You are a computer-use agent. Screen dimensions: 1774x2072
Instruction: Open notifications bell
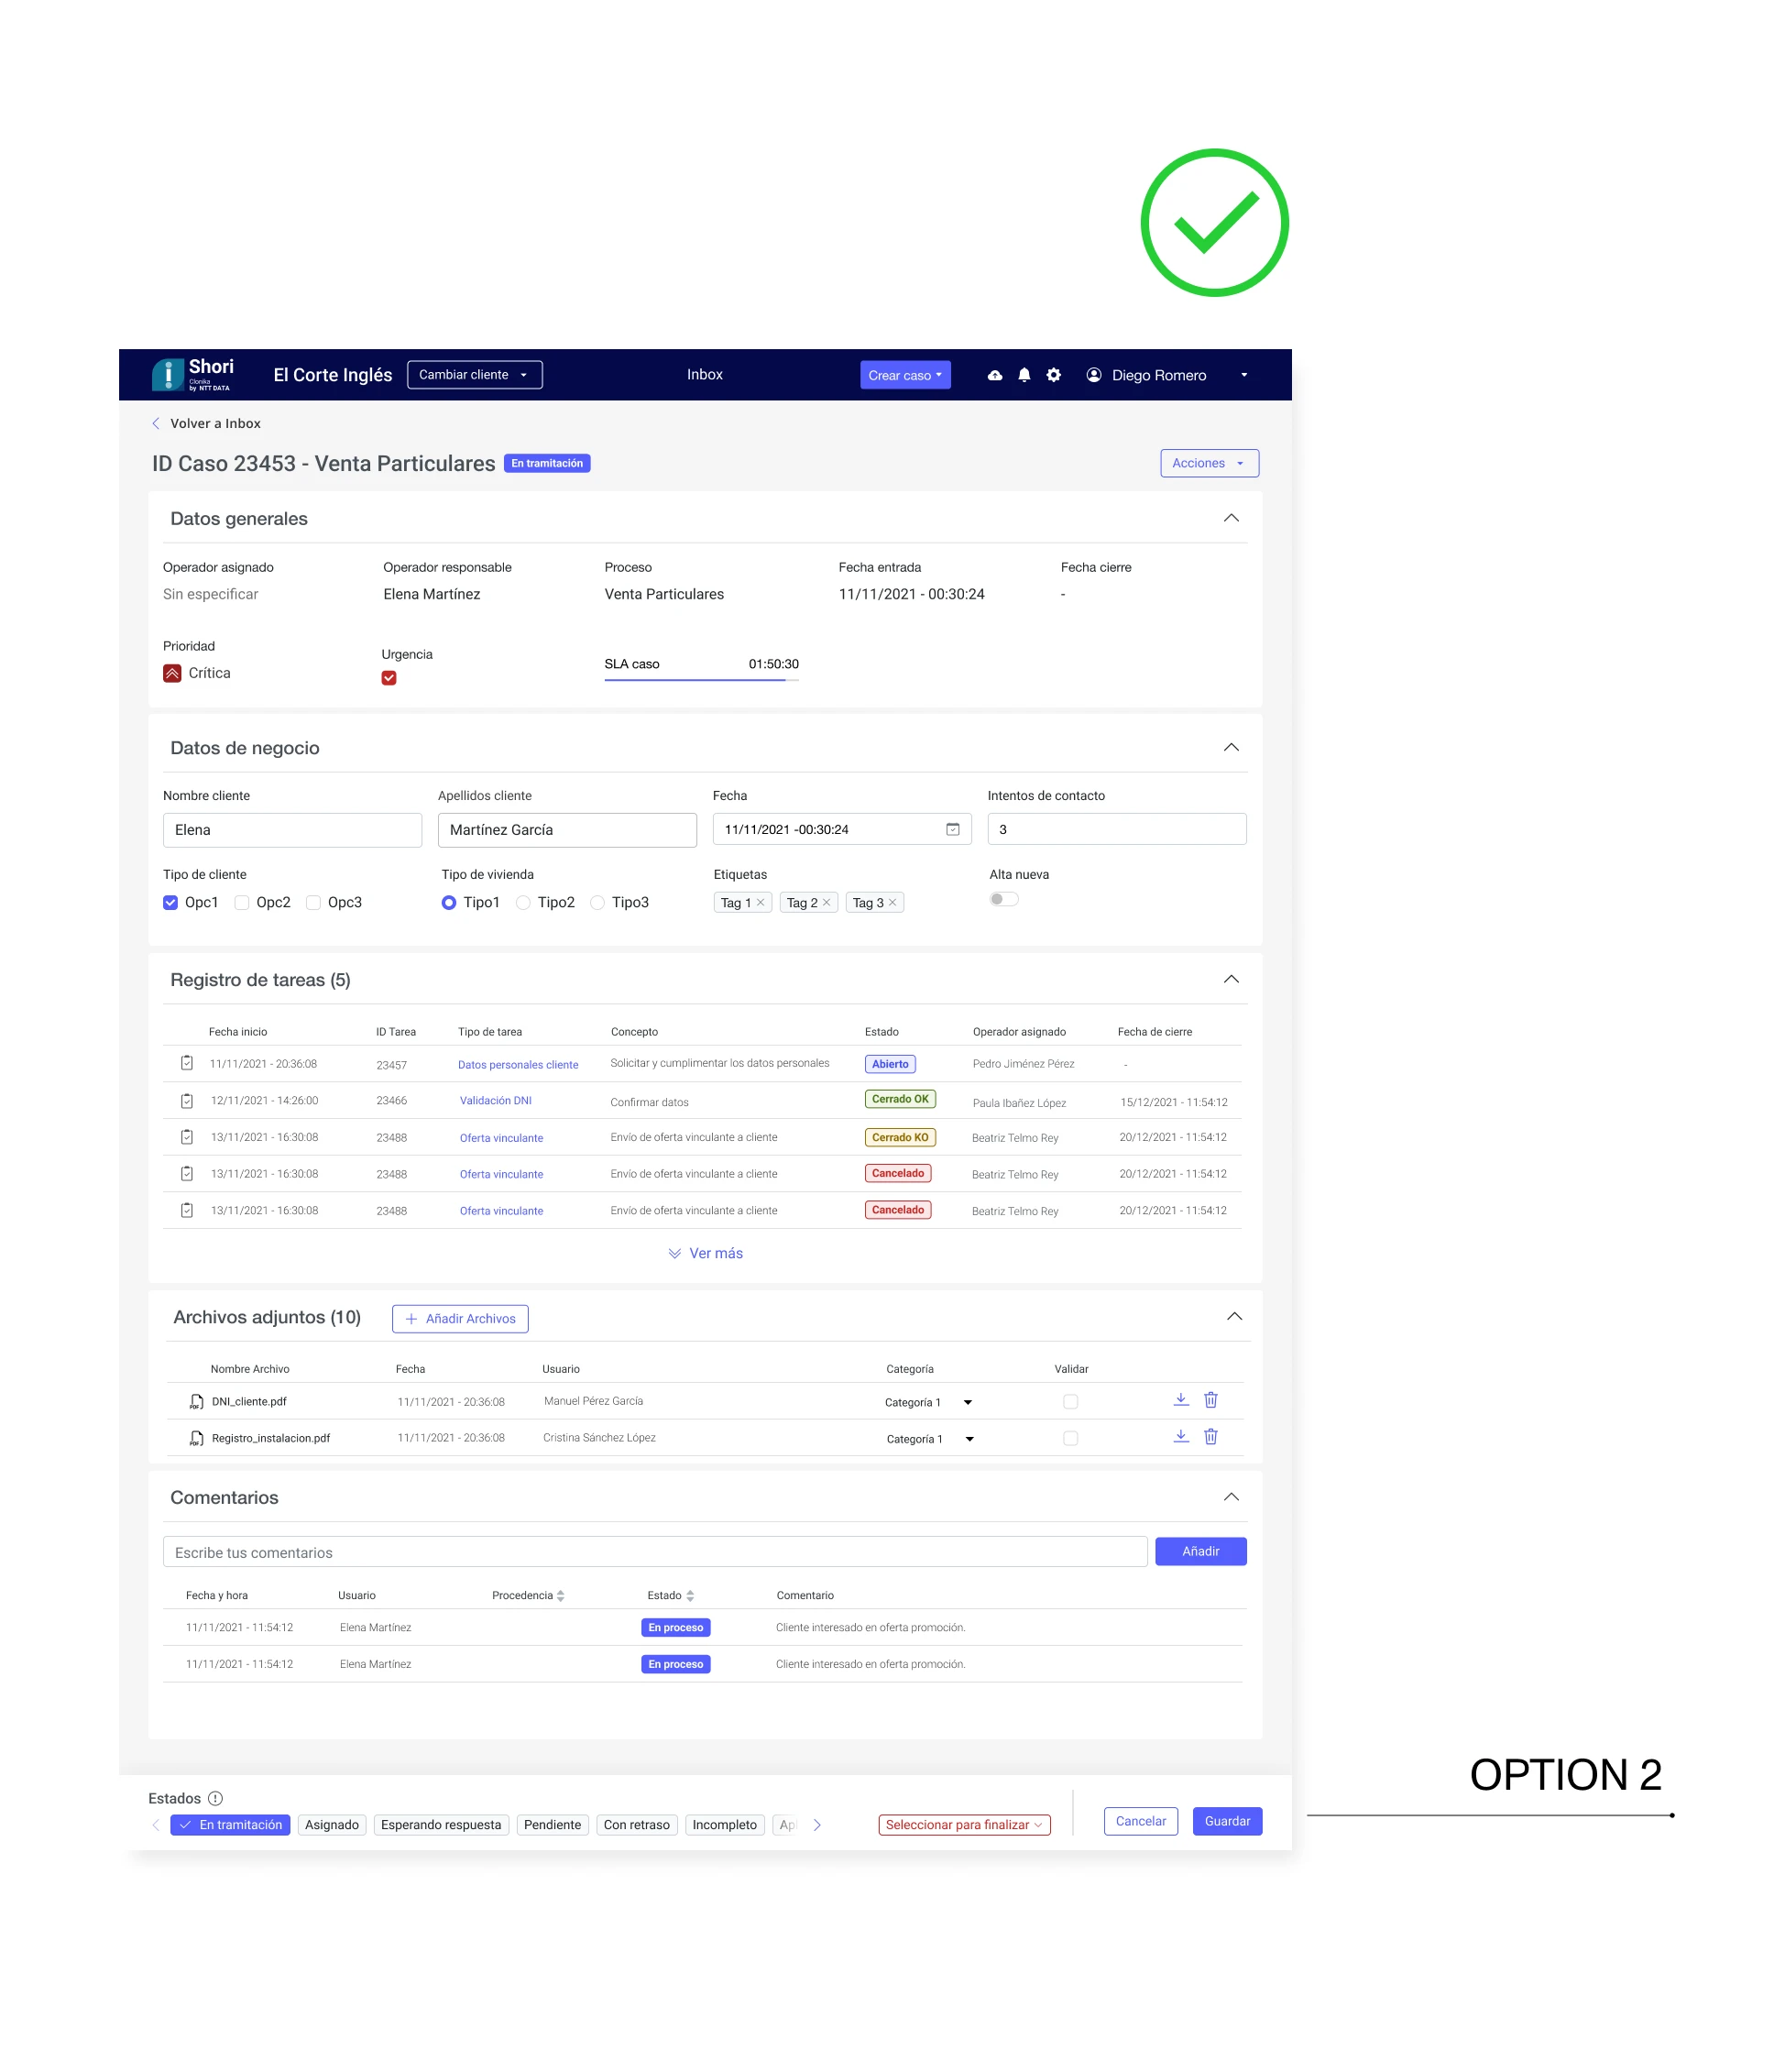click(x=1024, y=375)
